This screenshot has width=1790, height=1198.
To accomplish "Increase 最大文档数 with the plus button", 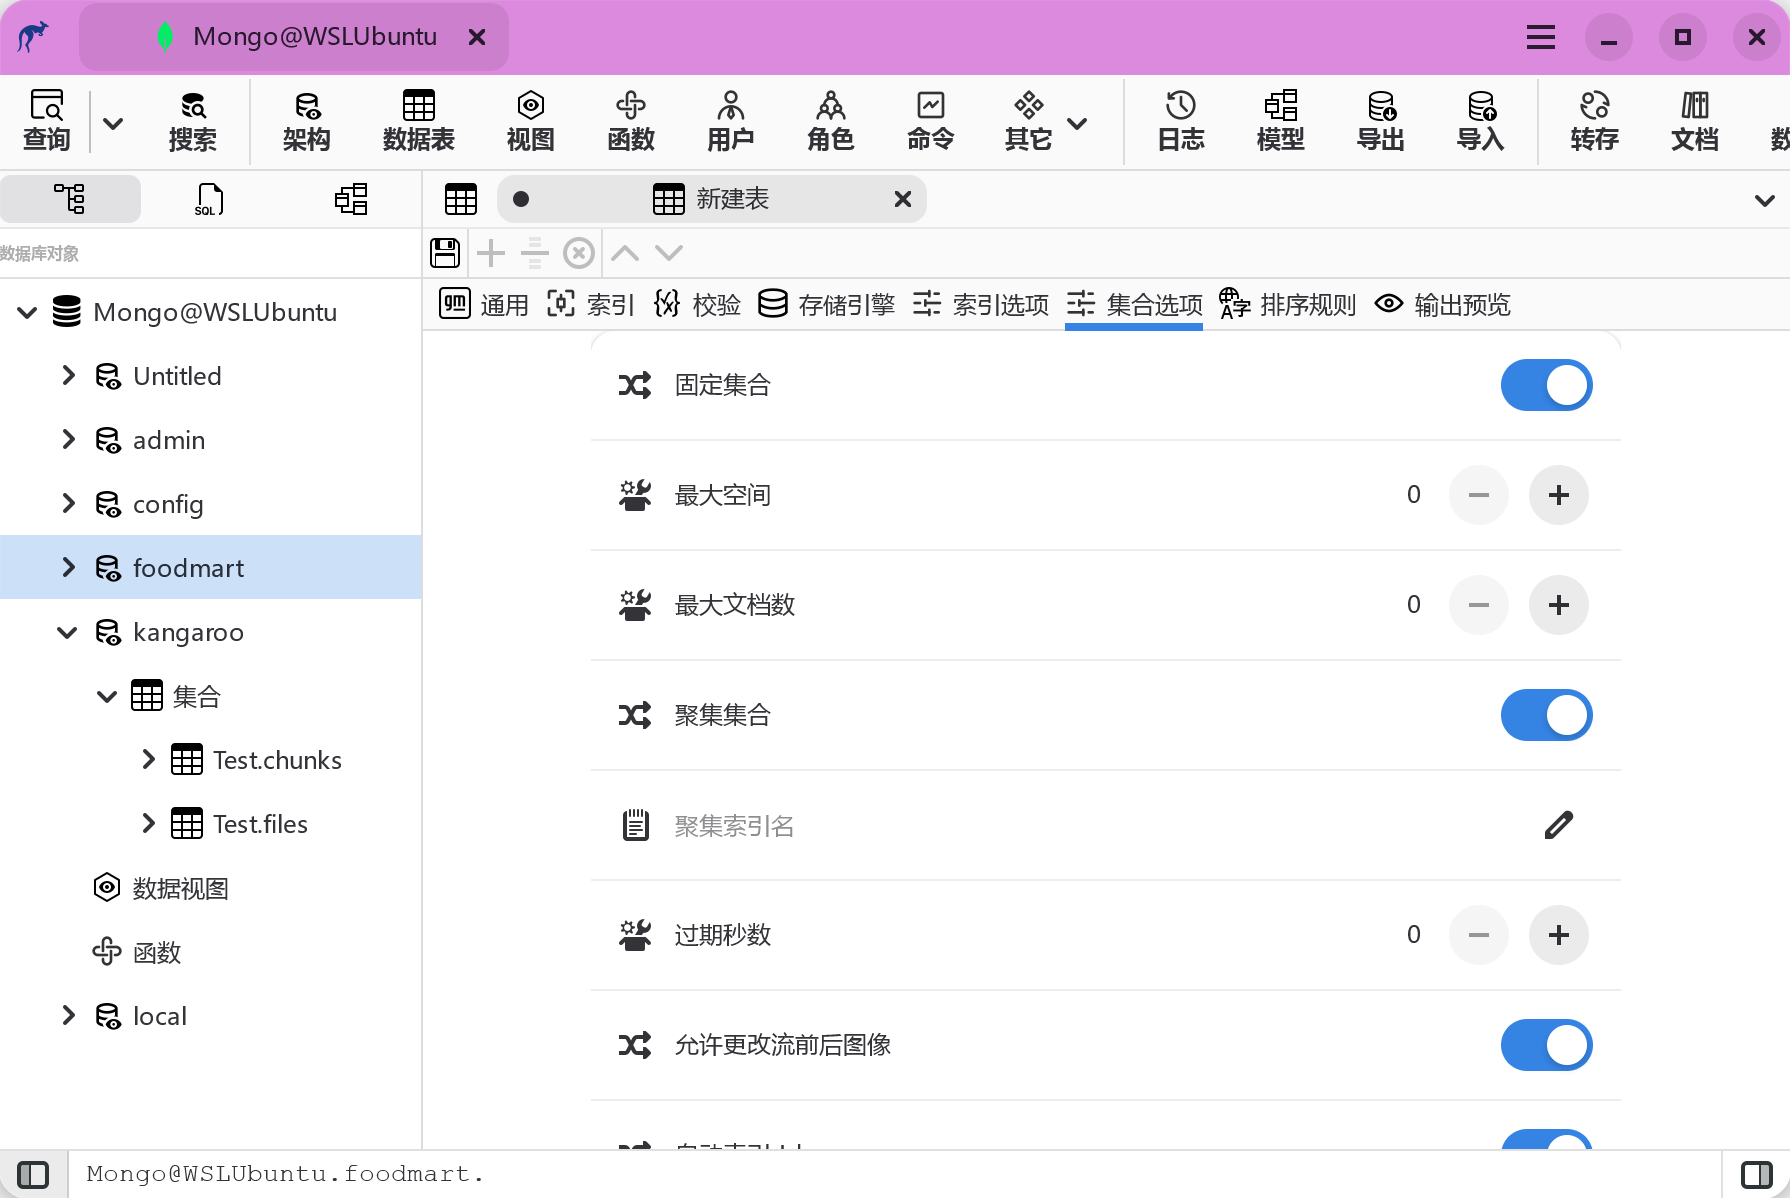I will [x=1558, y=604].
